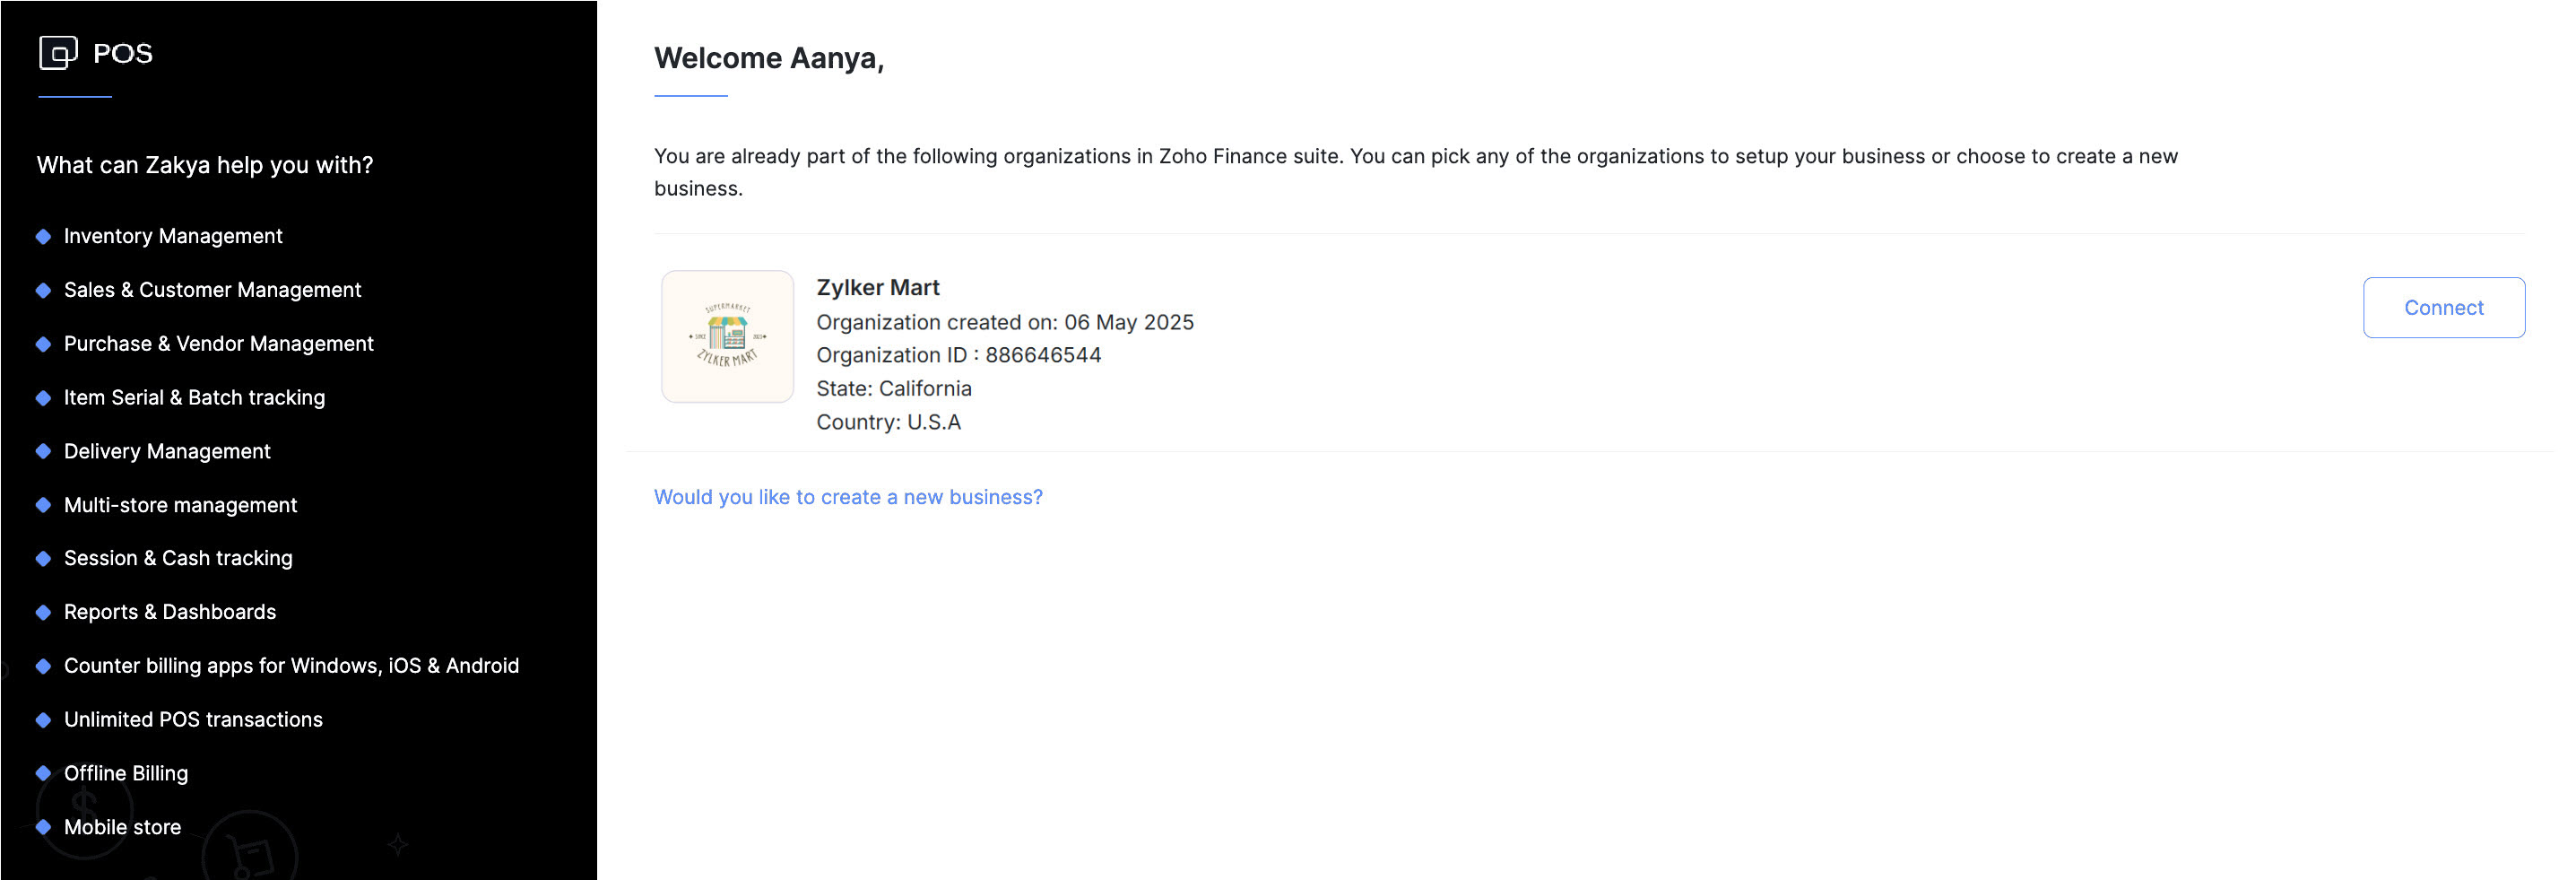This screenshot has height=880, width=2576.
Task: Click the bullet beside Inventory Management
Action: 43,237
